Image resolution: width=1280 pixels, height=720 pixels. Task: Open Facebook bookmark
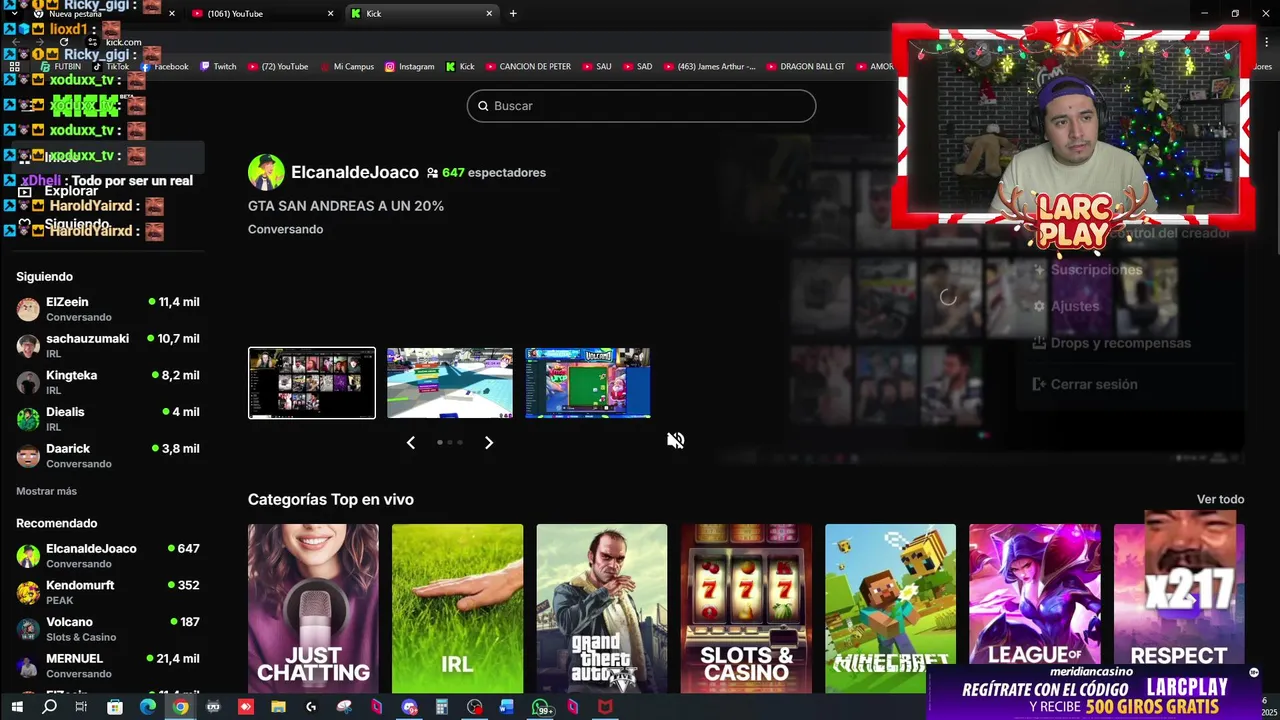(164, 67)
